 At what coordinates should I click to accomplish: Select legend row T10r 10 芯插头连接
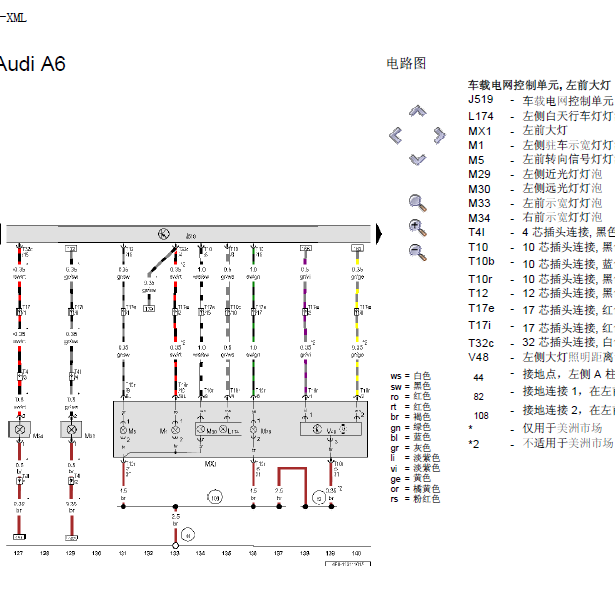click(540, 279)
